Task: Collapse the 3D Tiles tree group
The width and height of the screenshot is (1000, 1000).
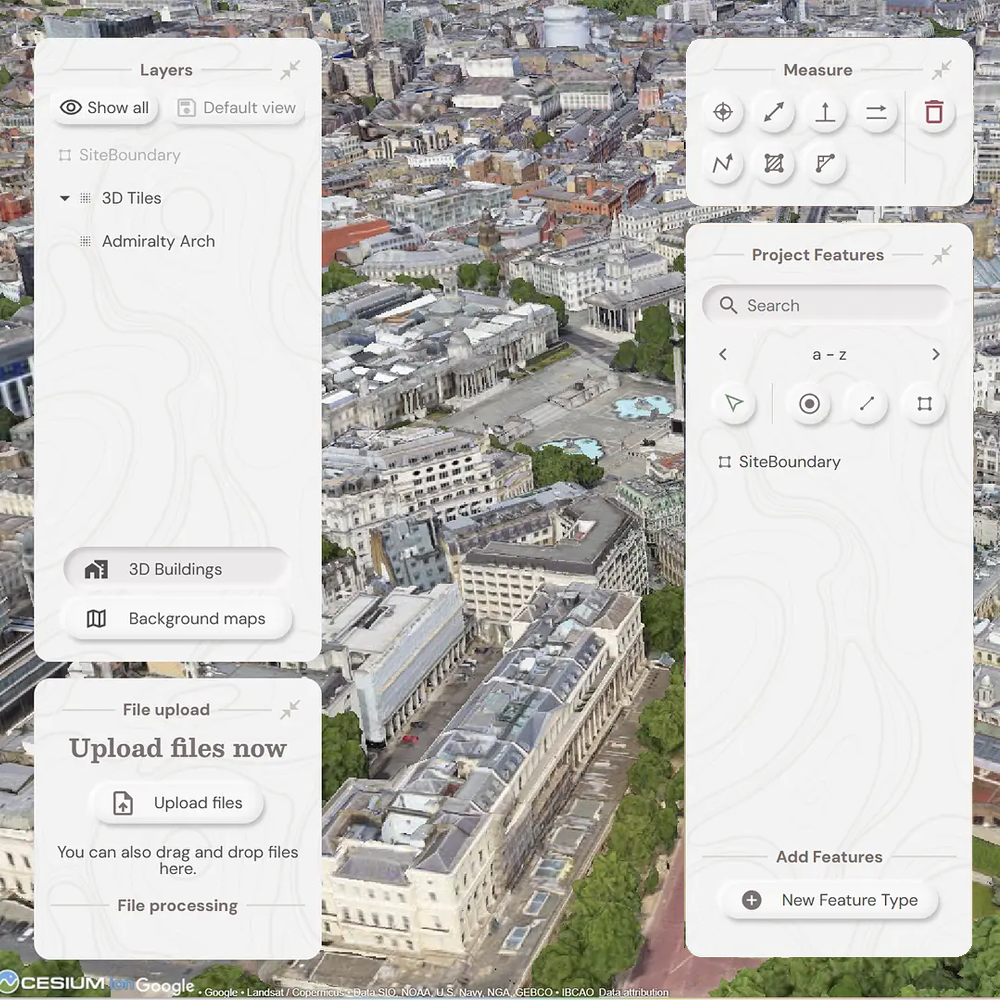Action: click(65, 198)
